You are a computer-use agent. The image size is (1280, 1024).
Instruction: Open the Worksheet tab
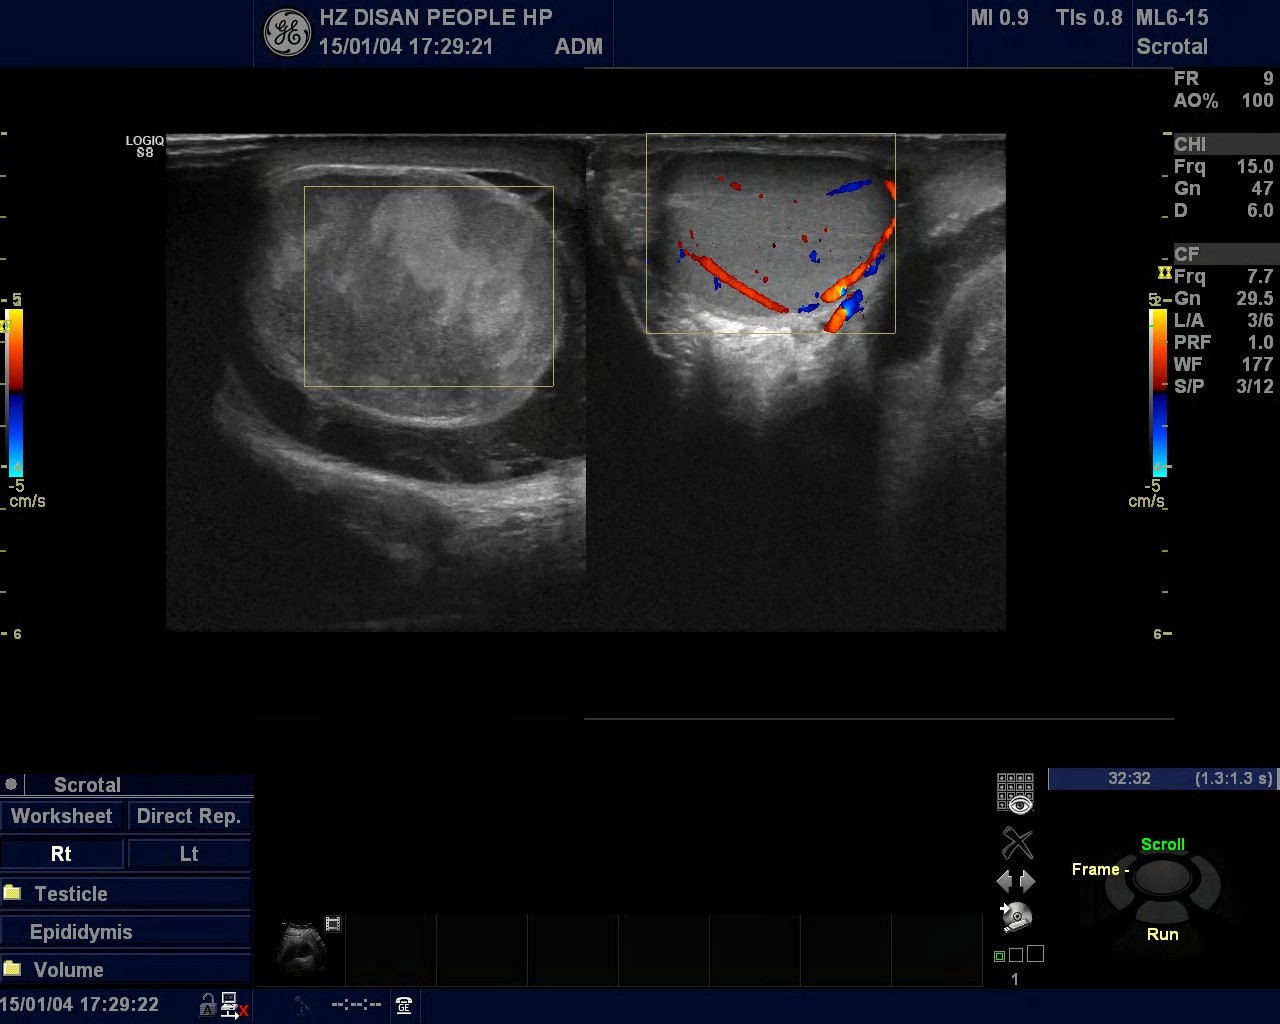pyautogui.click(x=61, y=816)
